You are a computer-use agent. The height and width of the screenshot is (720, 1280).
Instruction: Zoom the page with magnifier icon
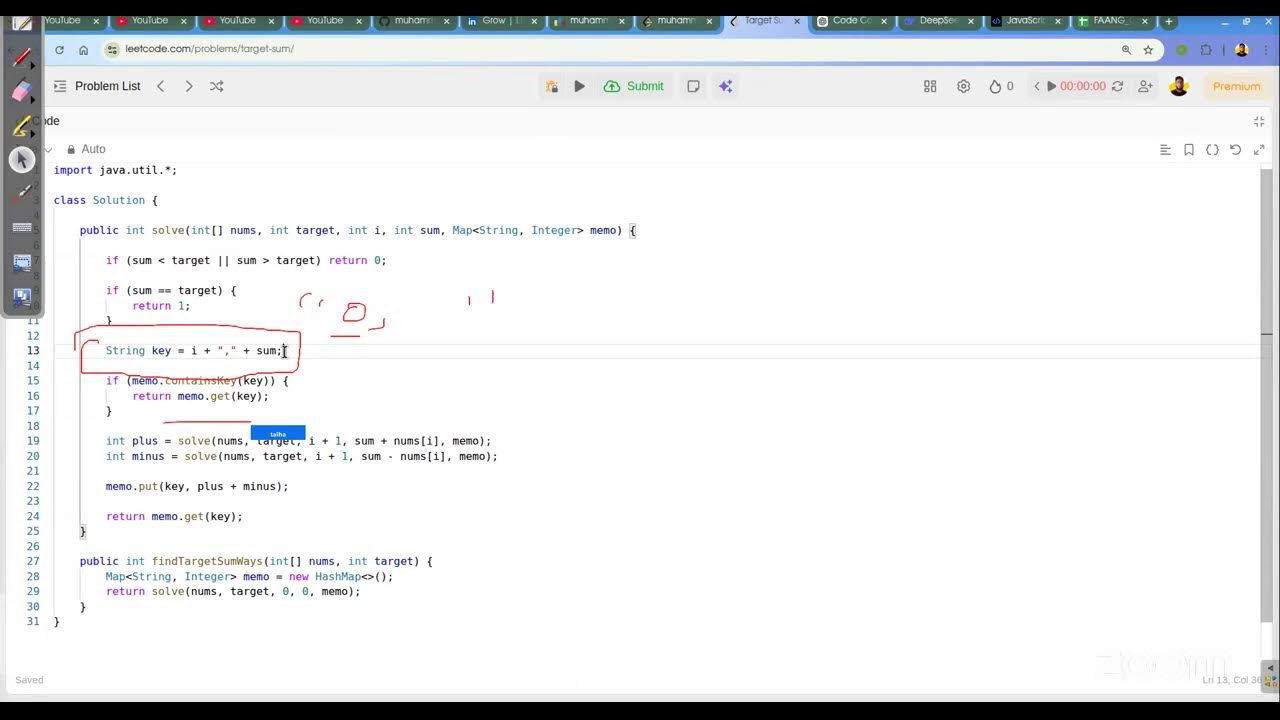click(1126, 49)
